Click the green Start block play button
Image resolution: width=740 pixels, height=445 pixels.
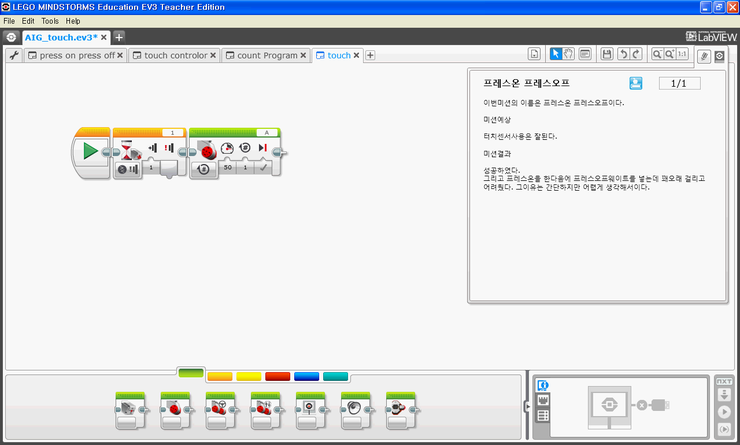click(90, 151)
